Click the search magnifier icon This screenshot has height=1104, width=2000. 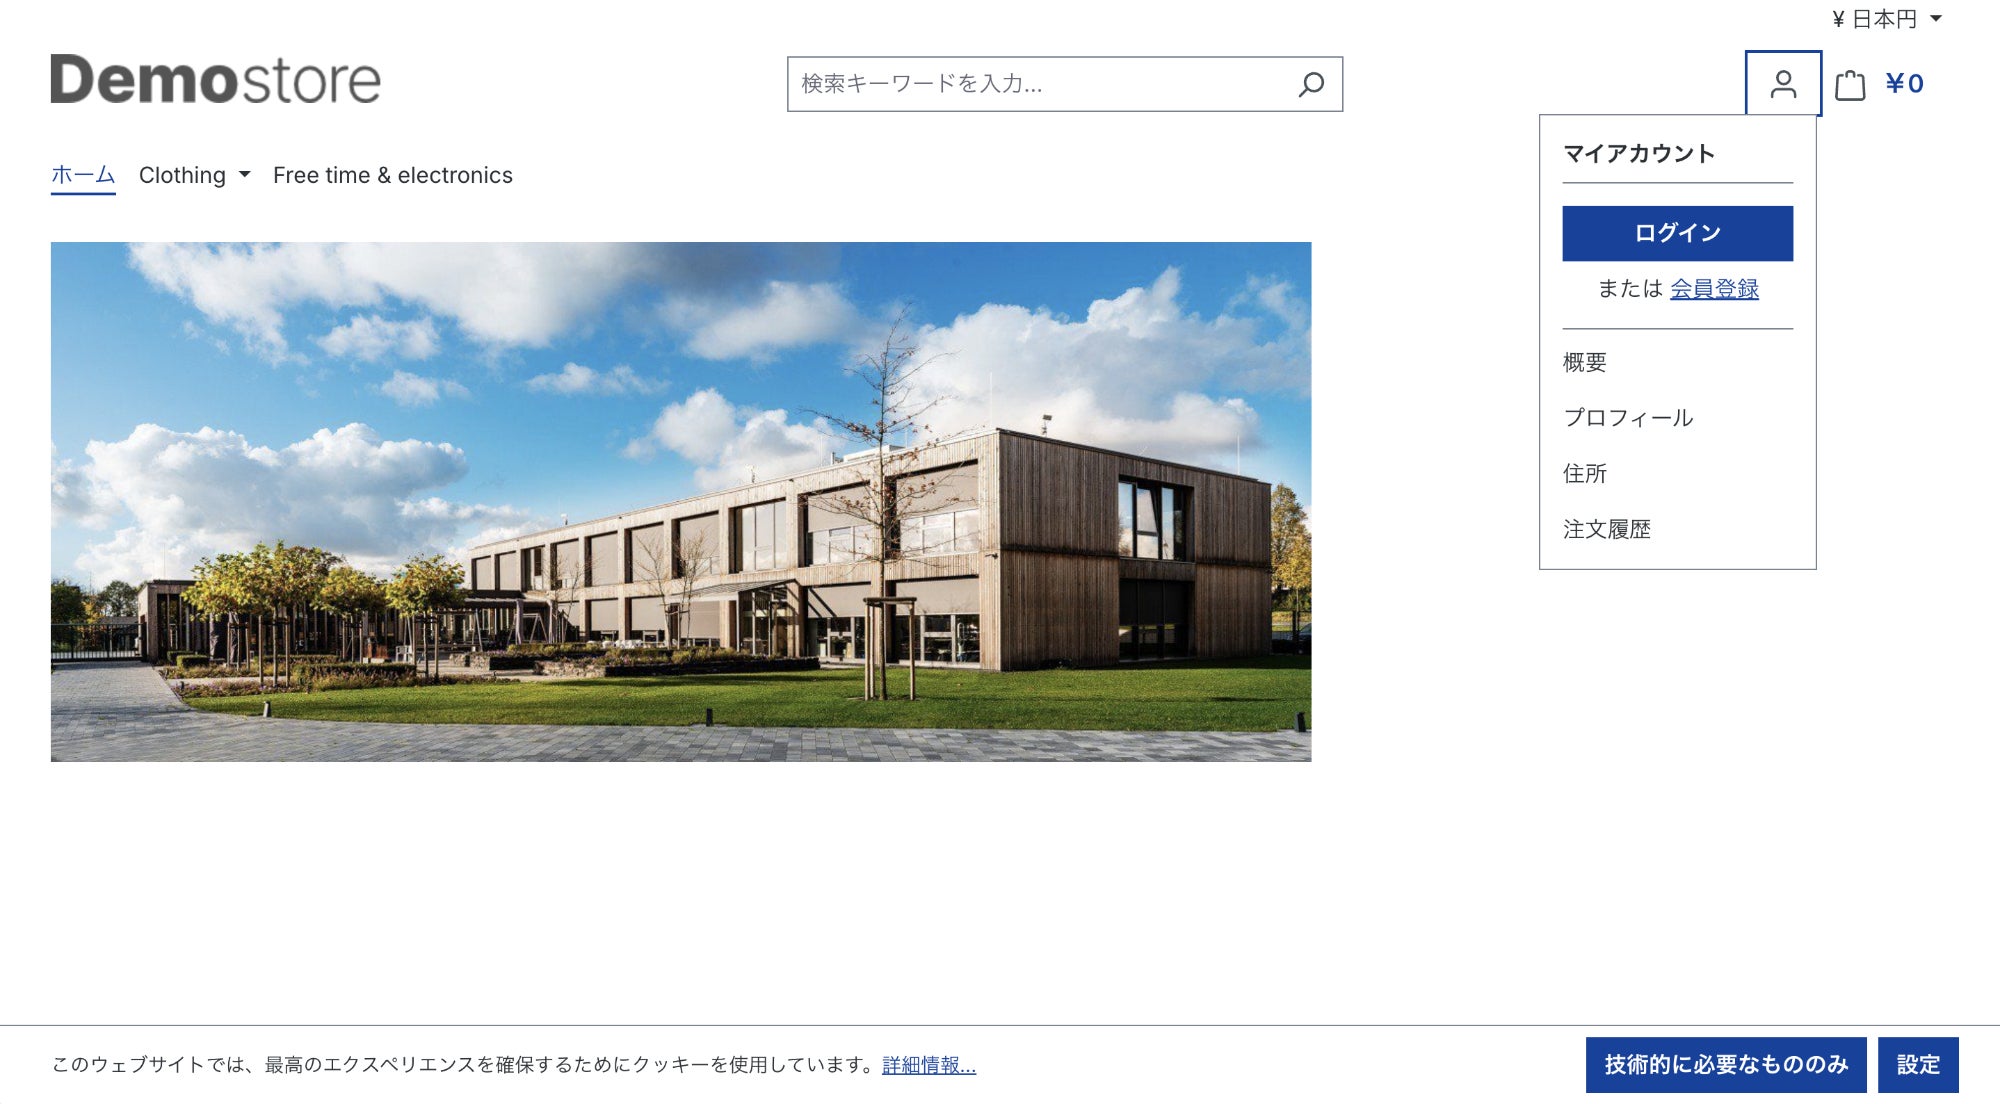1311,84
